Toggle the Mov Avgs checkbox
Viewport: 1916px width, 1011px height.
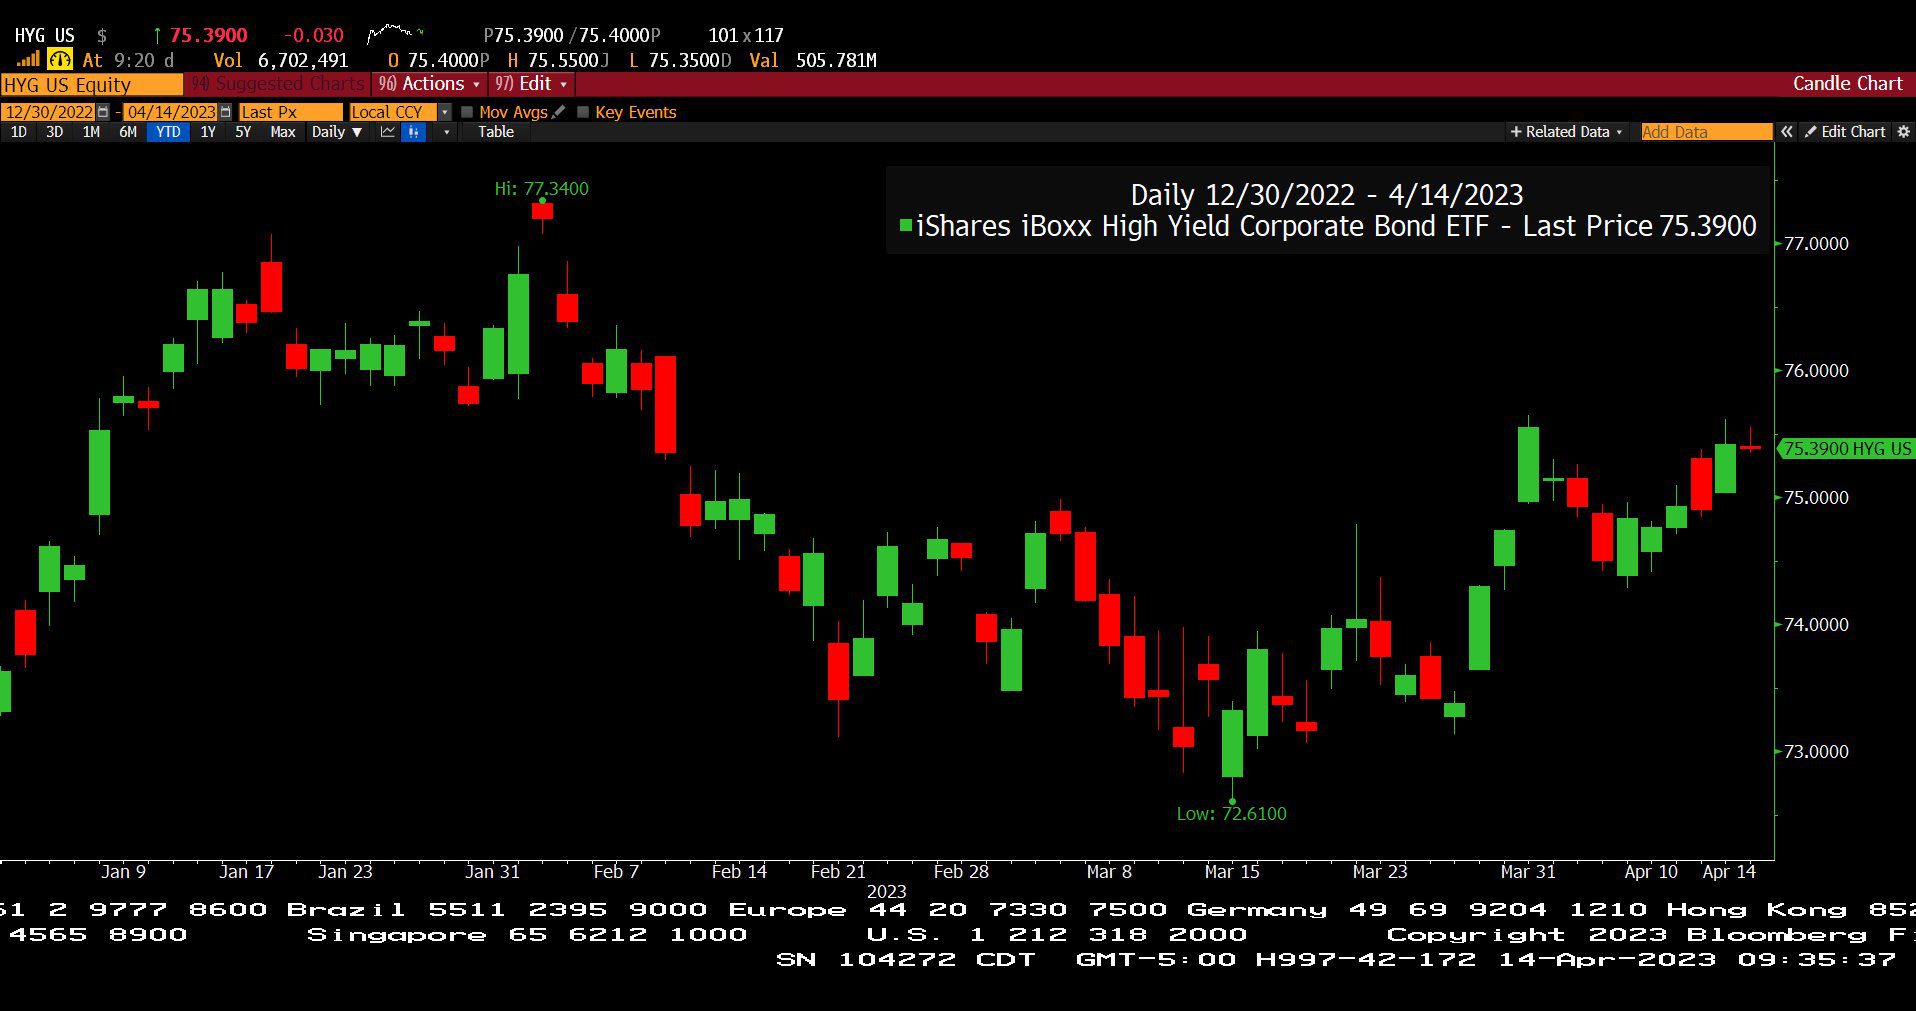click(x=467, y=112)
